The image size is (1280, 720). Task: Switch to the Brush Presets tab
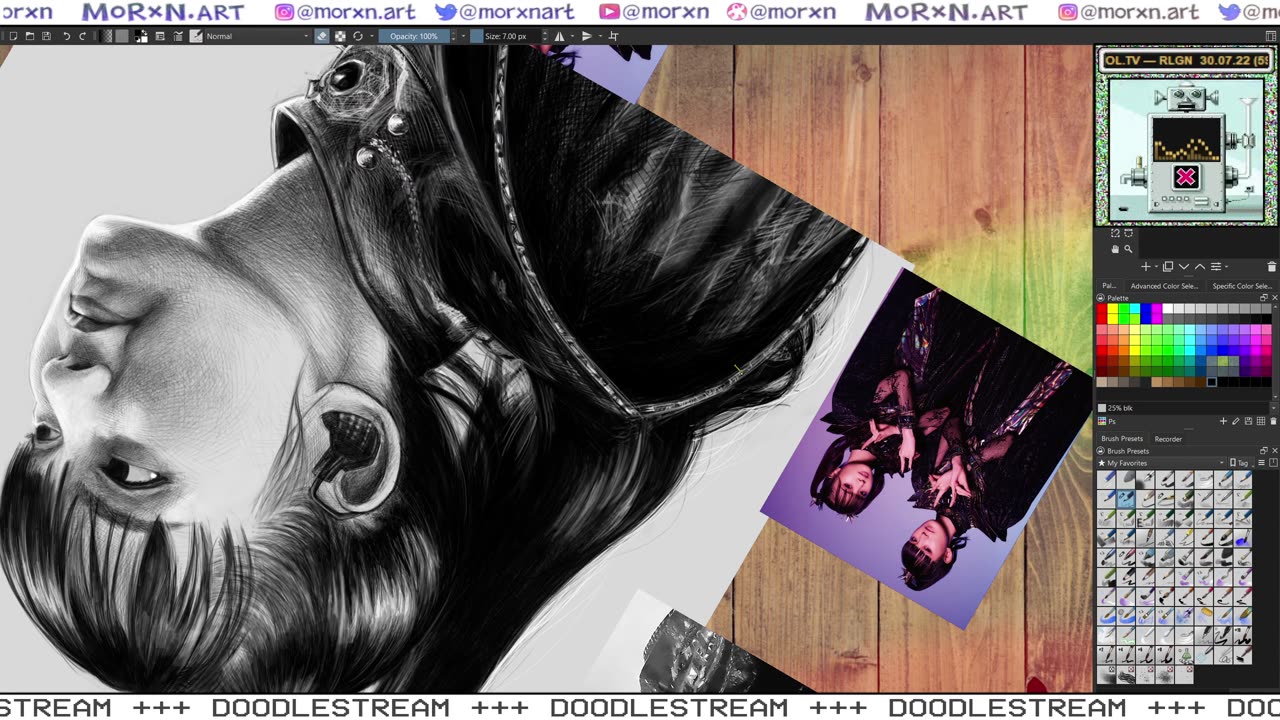(1122, 439)
